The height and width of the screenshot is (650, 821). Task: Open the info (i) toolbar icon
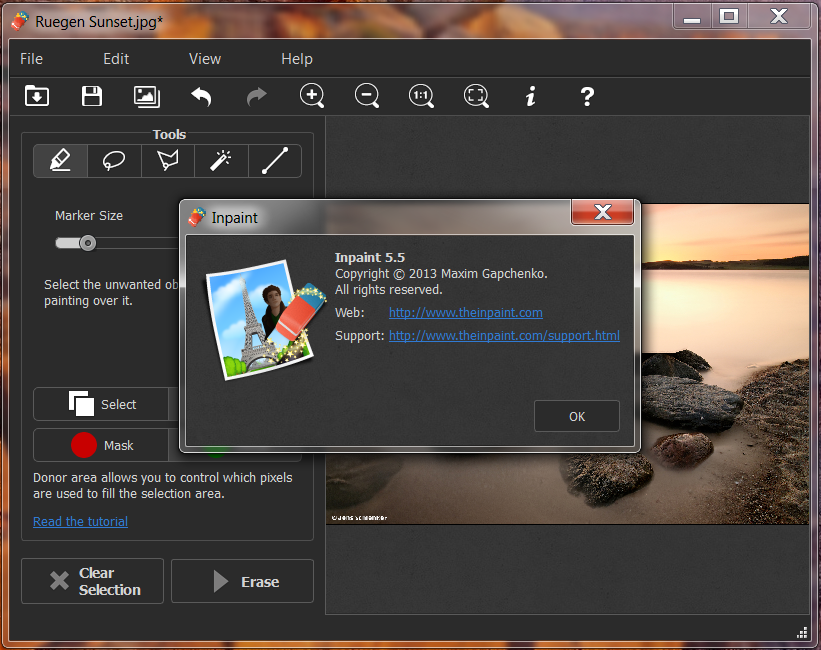tap(531, 96)
